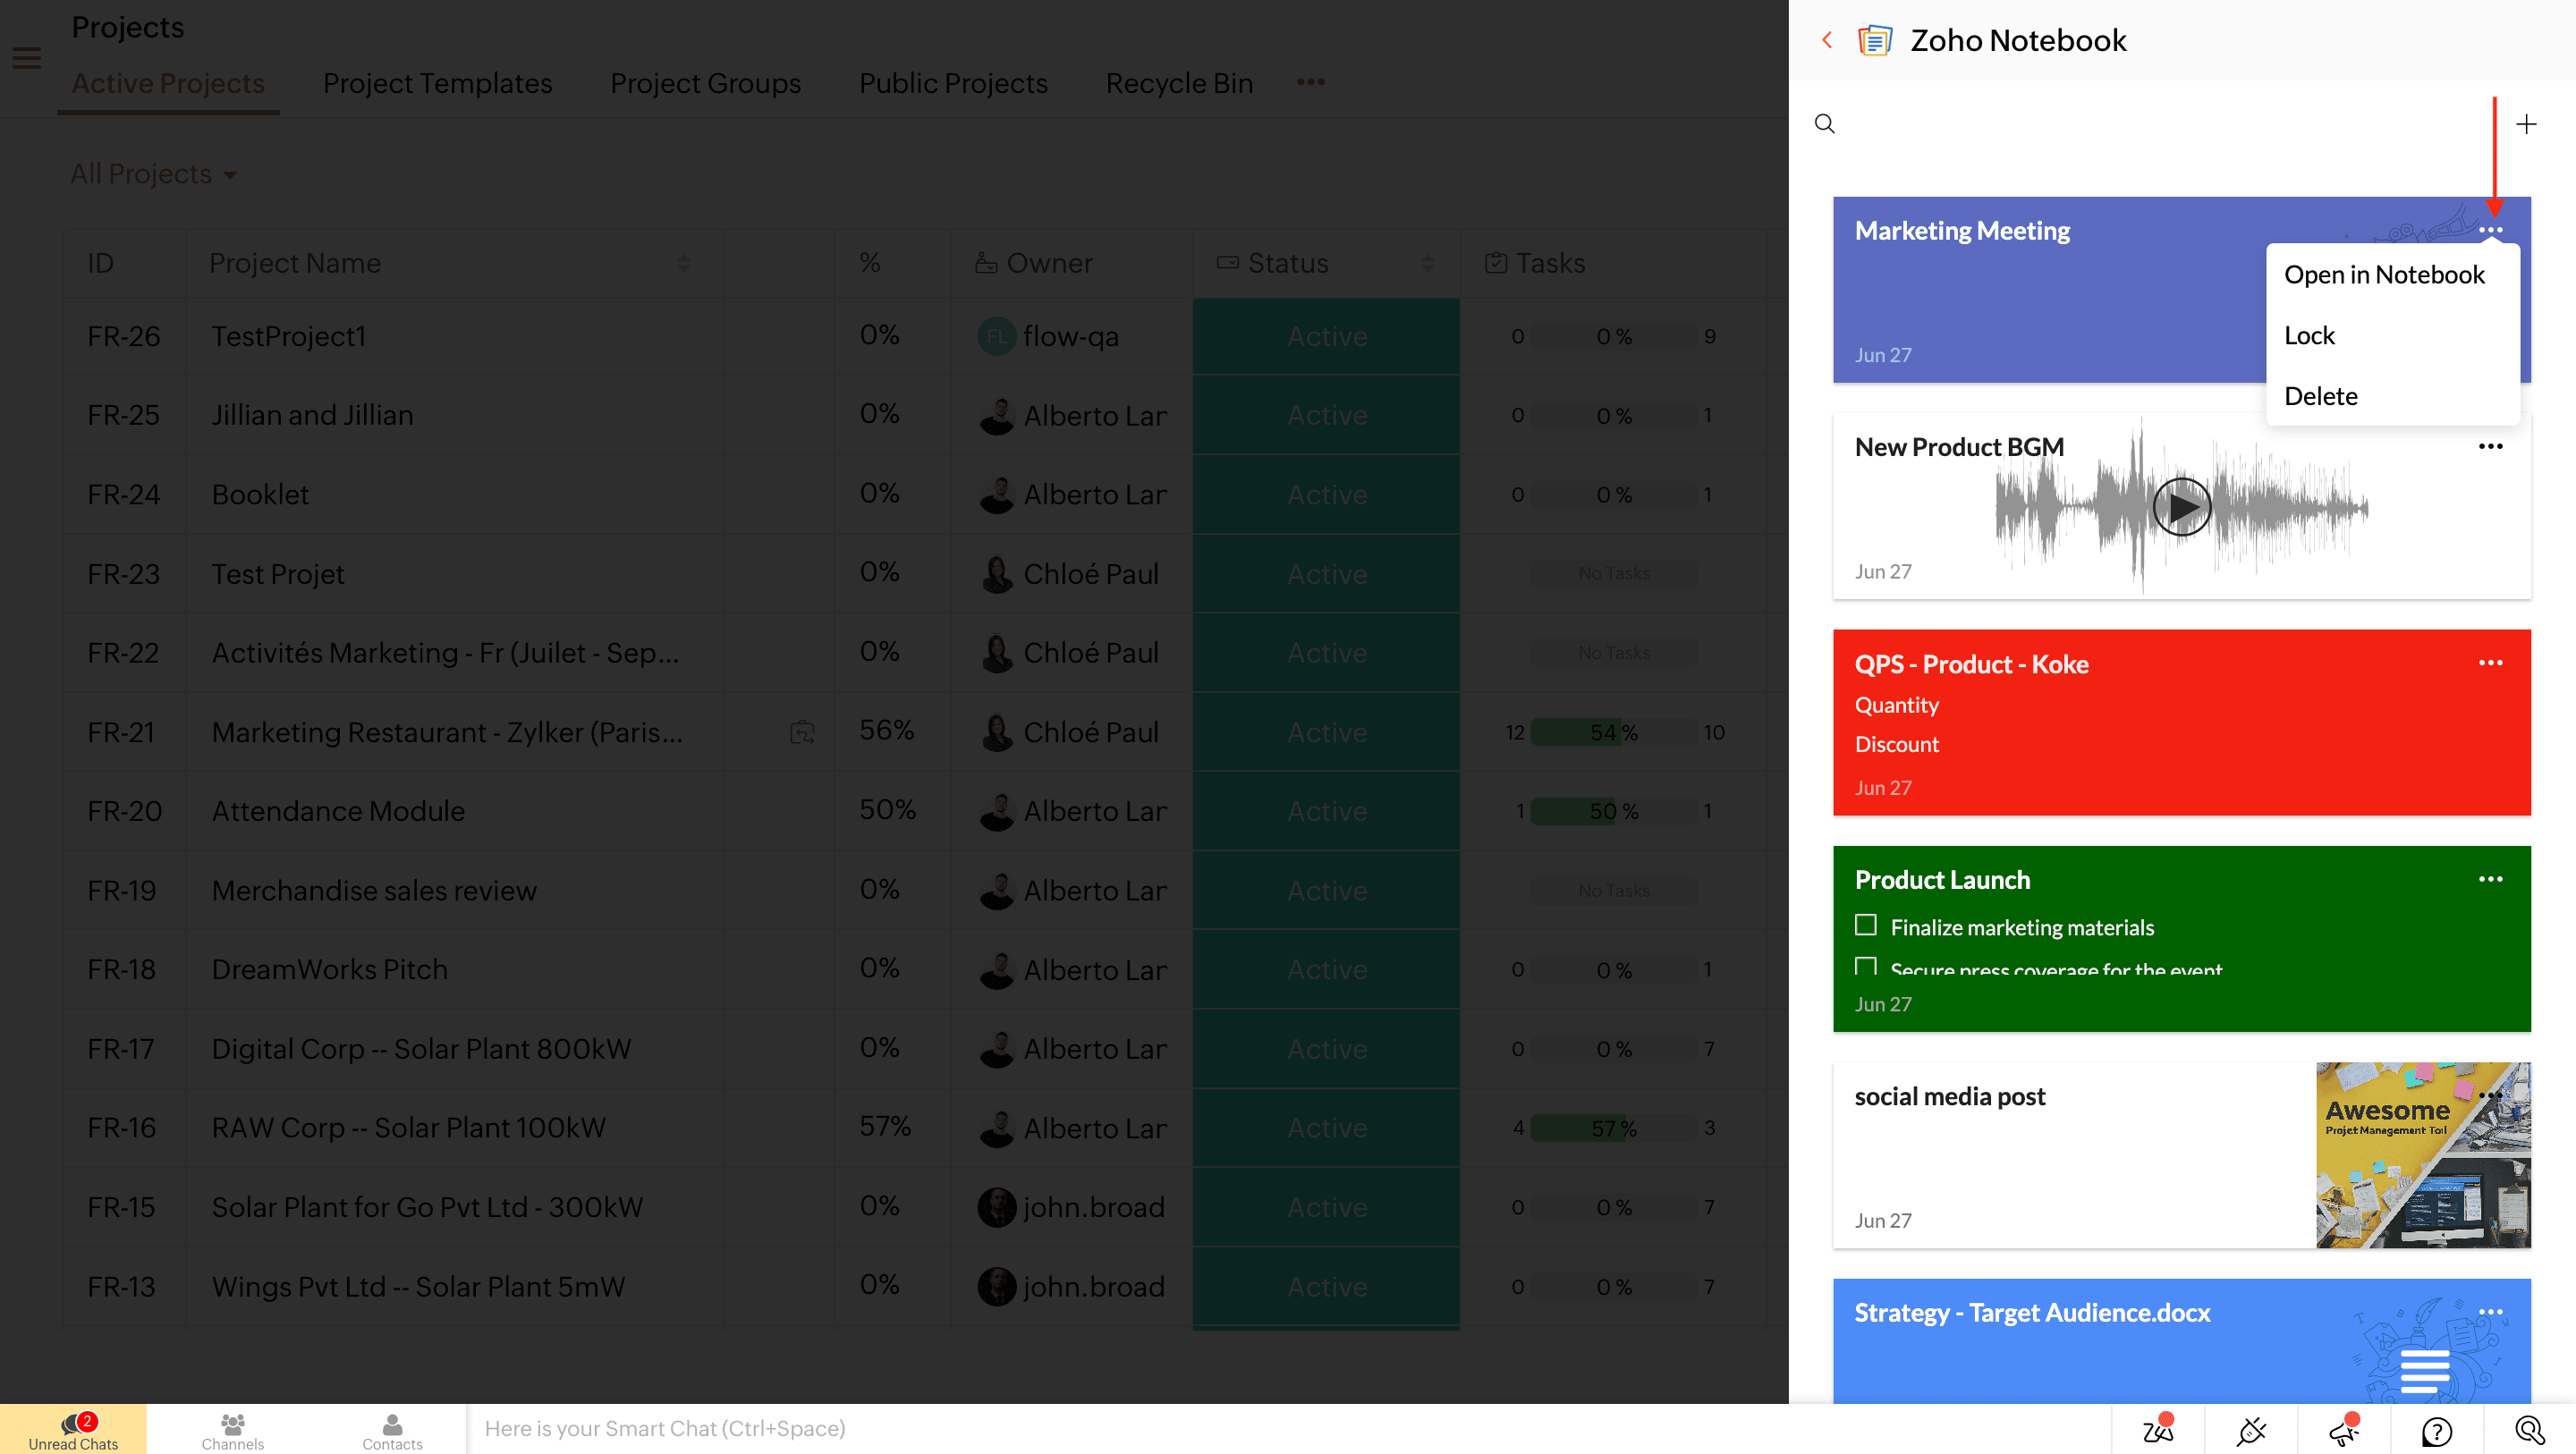Click the Zia assistant icon in bottom bar

tap(2158, 1430)
